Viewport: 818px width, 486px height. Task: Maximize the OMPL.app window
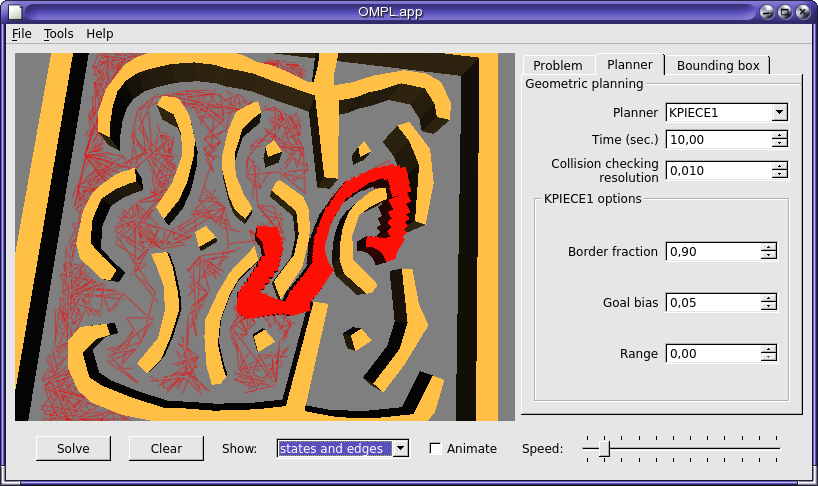785,12
